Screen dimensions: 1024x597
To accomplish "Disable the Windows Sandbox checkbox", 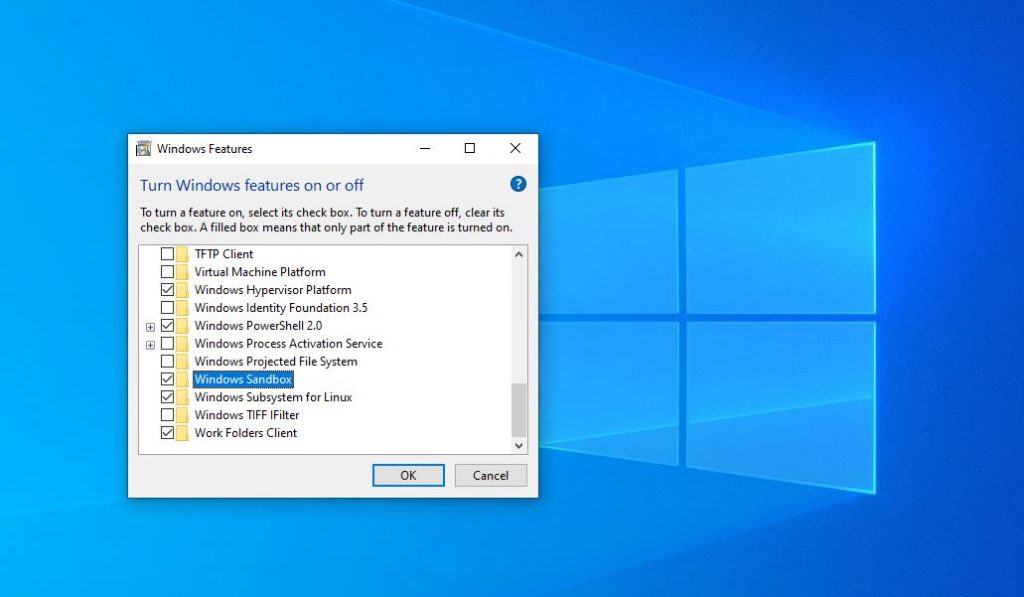I will pyautogui.click(x=167, y=379).
